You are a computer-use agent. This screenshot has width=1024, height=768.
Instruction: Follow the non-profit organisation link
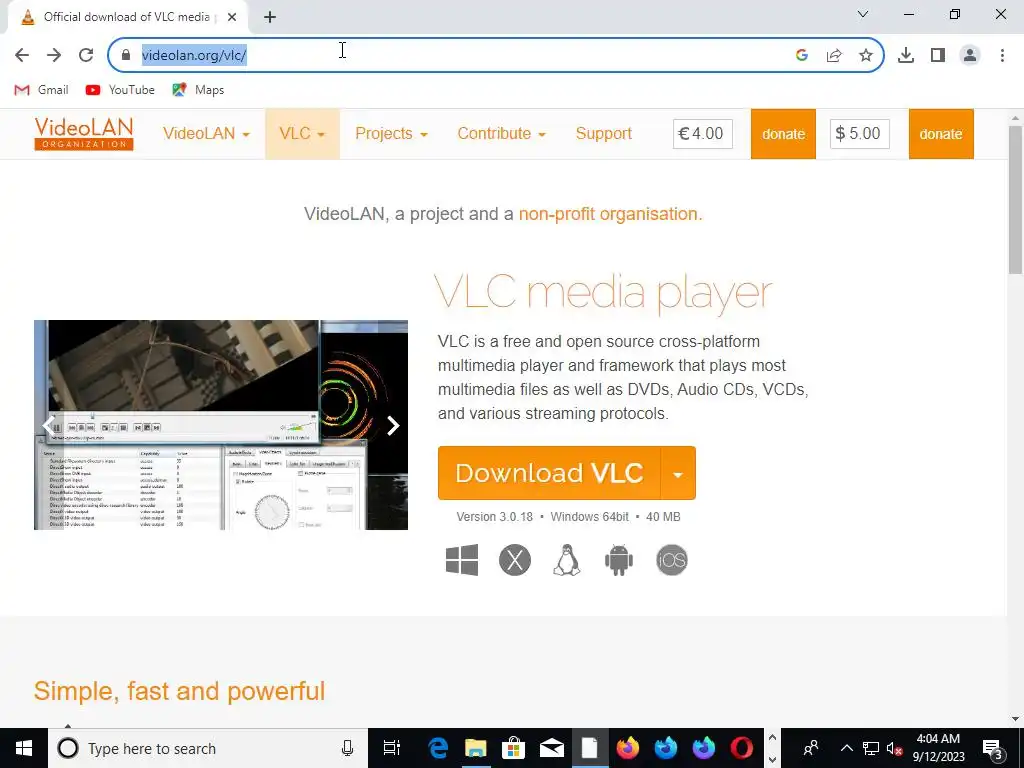[x=610, y=214]
